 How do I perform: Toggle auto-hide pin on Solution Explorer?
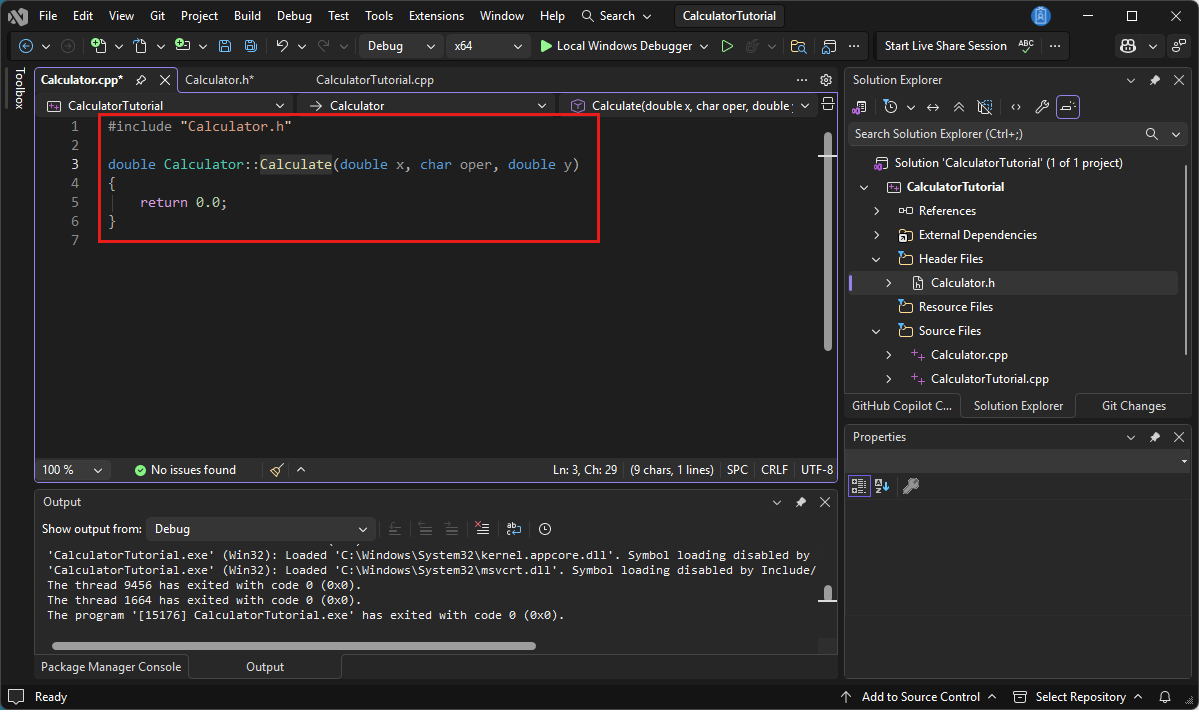pos(1155,79)
